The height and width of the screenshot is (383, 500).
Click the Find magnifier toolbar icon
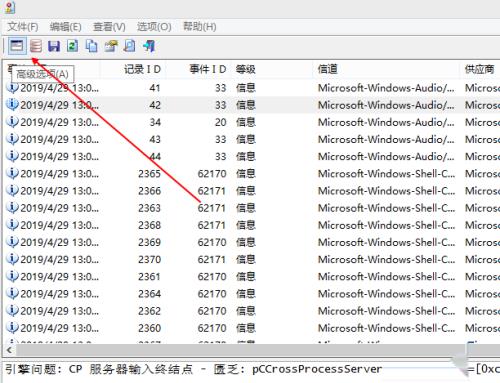[x=130, y=46]
